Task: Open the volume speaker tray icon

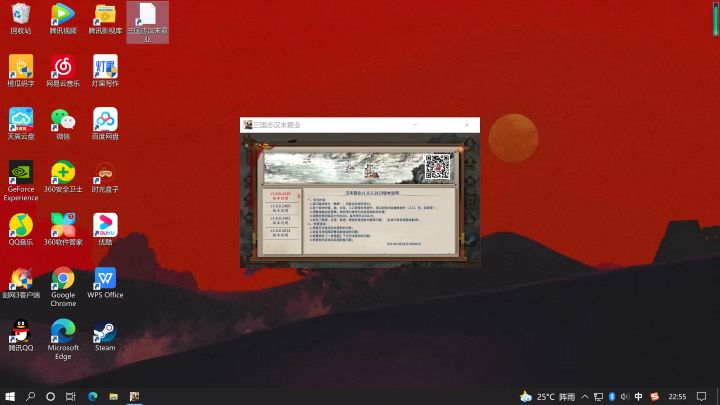Action: pyautogui.click(x=625, y=397)
